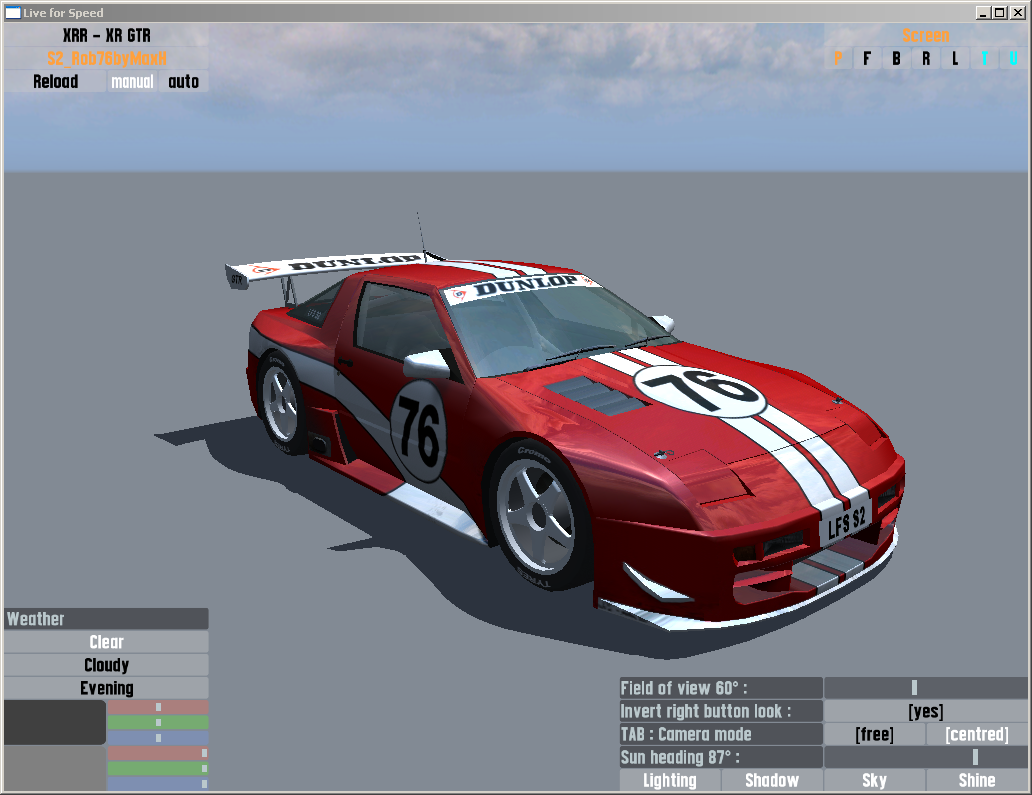Viewport: 1032px width, 795px height.
Task: Select Clear weather
Action: click(107, 642)
